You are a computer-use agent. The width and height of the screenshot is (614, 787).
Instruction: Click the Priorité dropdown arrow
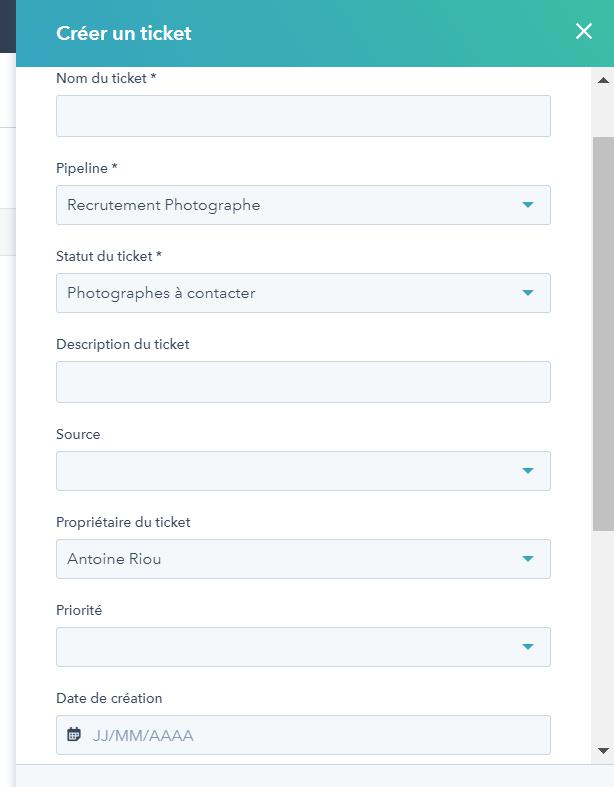click(x=528, y=647)
